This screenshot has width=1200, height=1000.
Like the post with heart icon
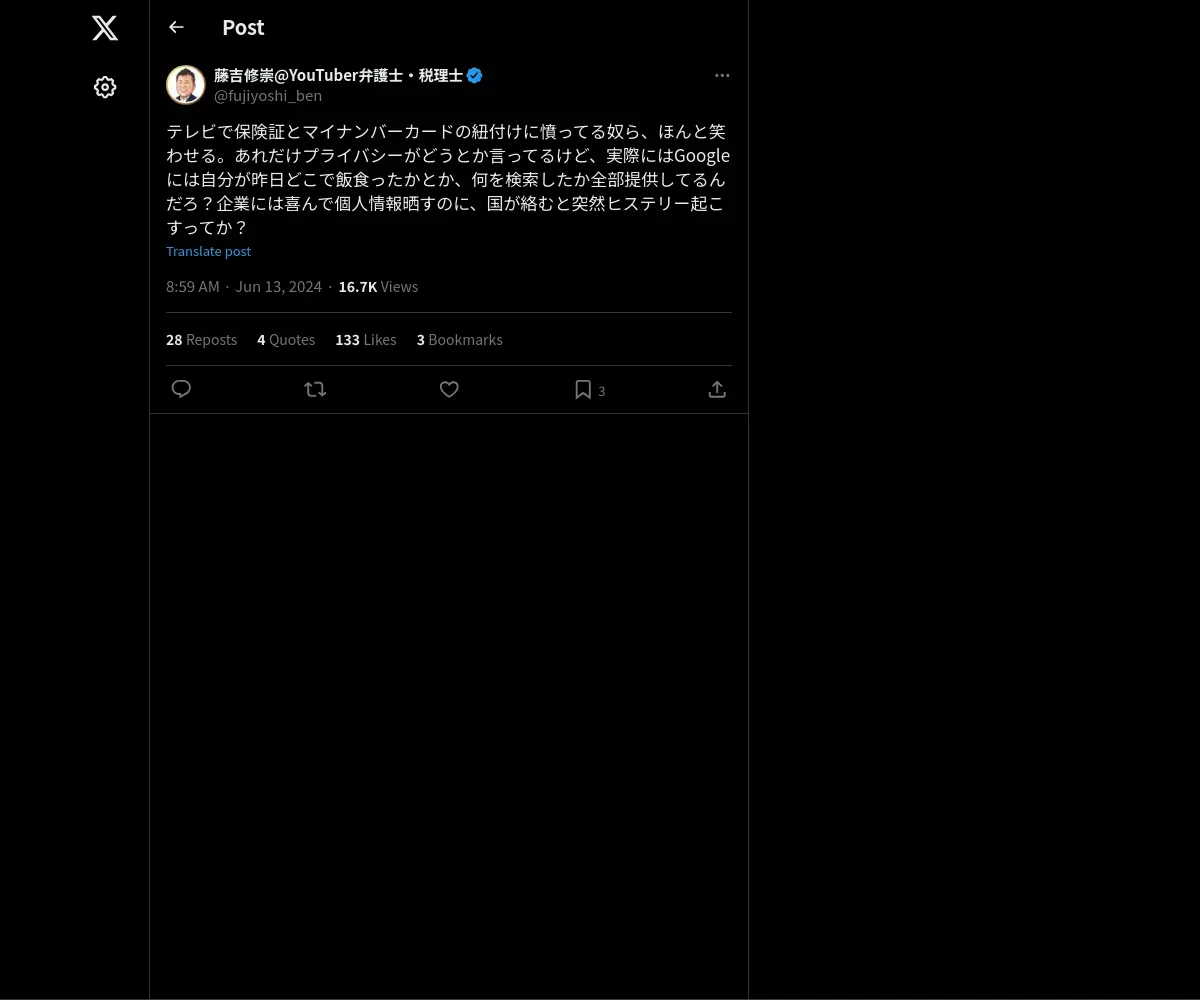[x=449, y=389]
